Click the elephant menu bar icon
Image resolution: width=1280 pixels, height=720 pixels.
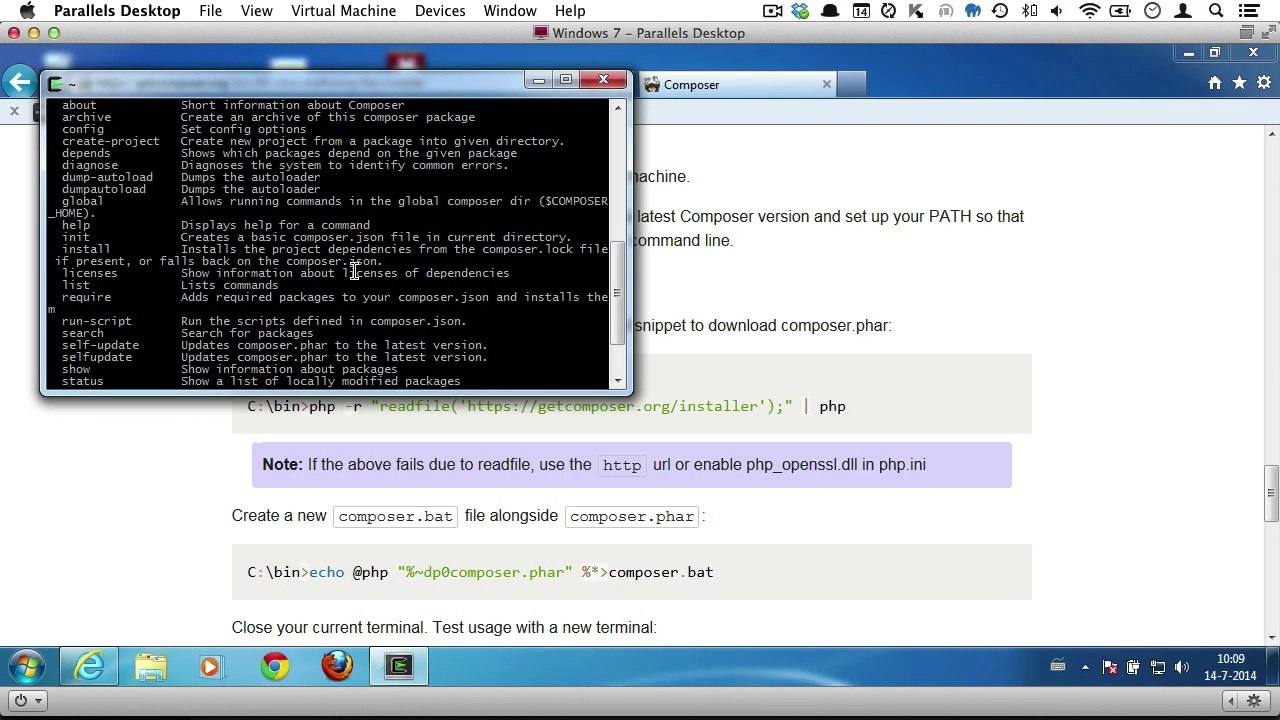click(x=972, y=11)
